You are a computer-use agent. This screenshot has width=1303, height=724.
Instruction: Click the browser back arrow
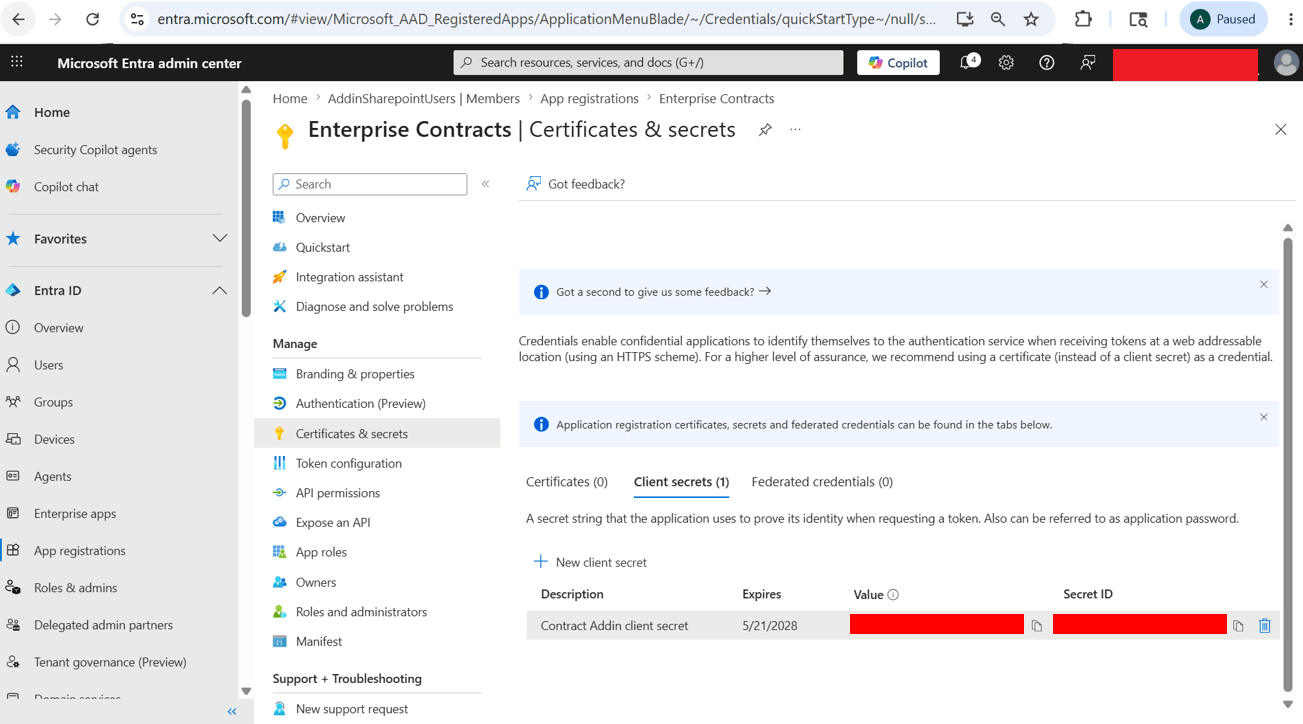pos(19,19)
